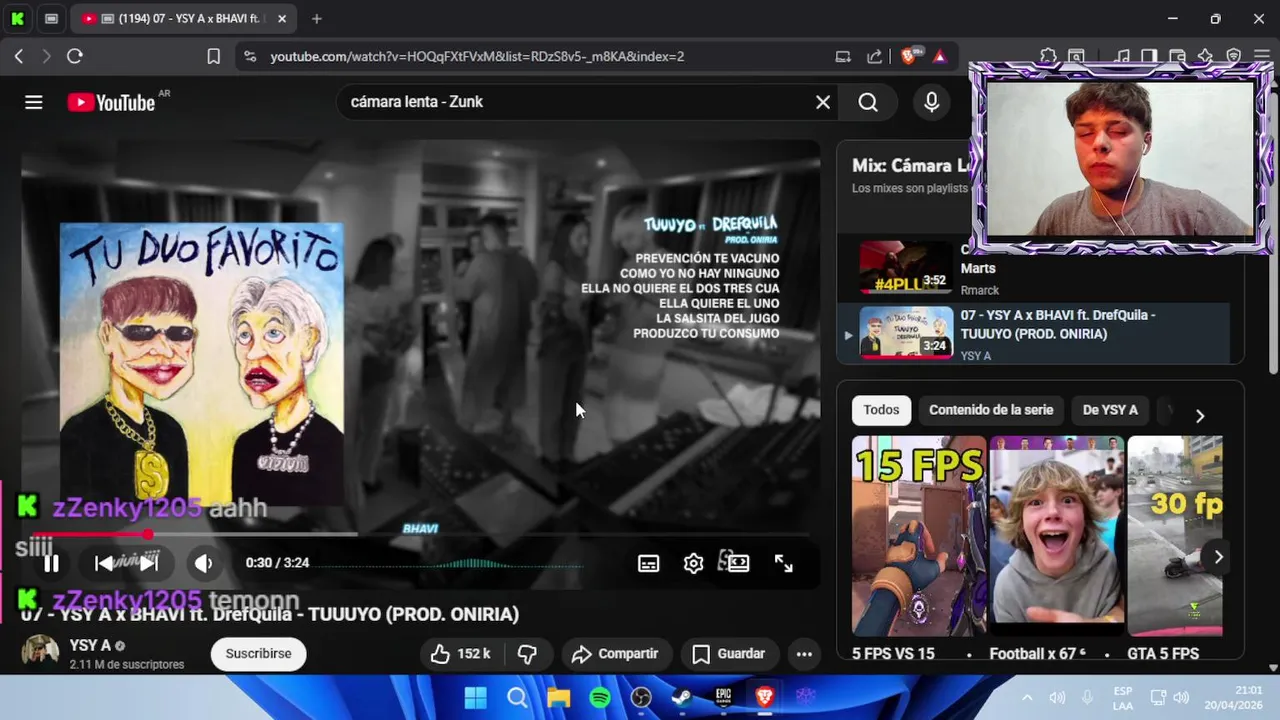This screenshot has width=1280, height=720.
Task: Switch to the Kick pinned tab
Action: click(19, 18)
